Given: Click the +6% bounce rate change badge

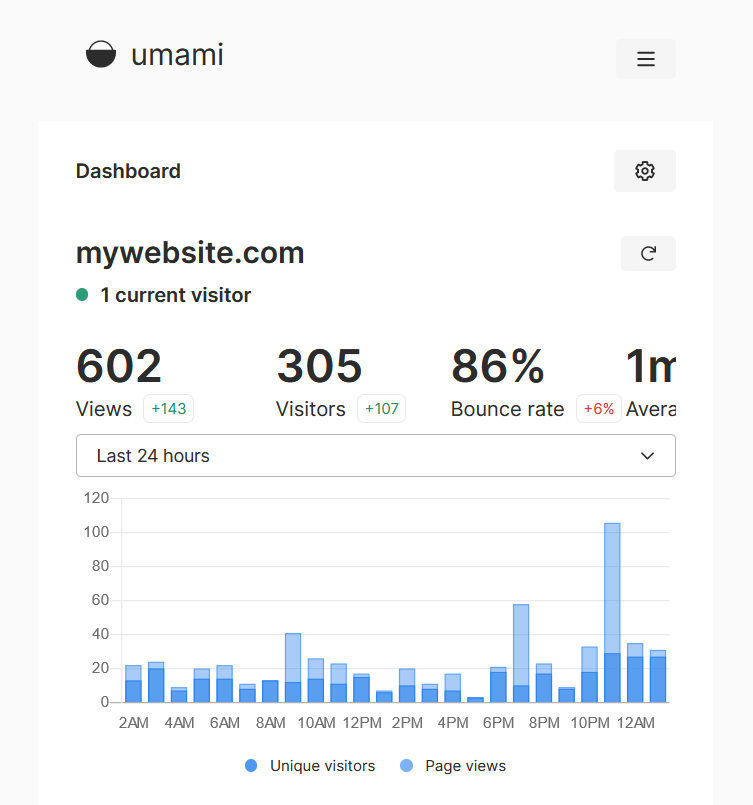Looking at the screenshot, I should 598,409.
